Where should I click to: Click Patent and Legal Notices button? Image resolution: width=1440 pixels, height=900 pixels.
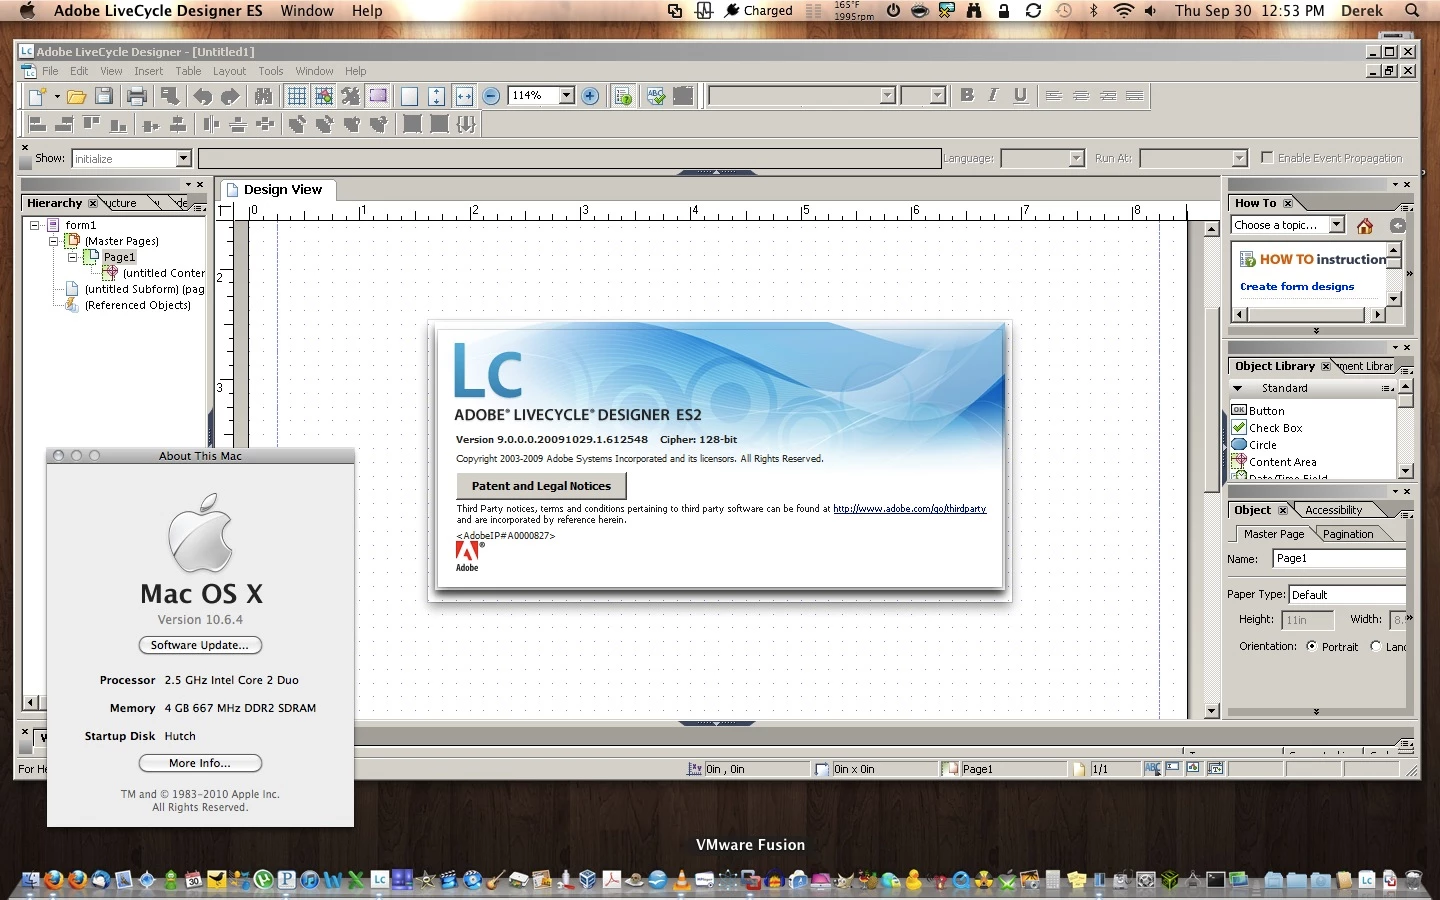coord(541,486)
